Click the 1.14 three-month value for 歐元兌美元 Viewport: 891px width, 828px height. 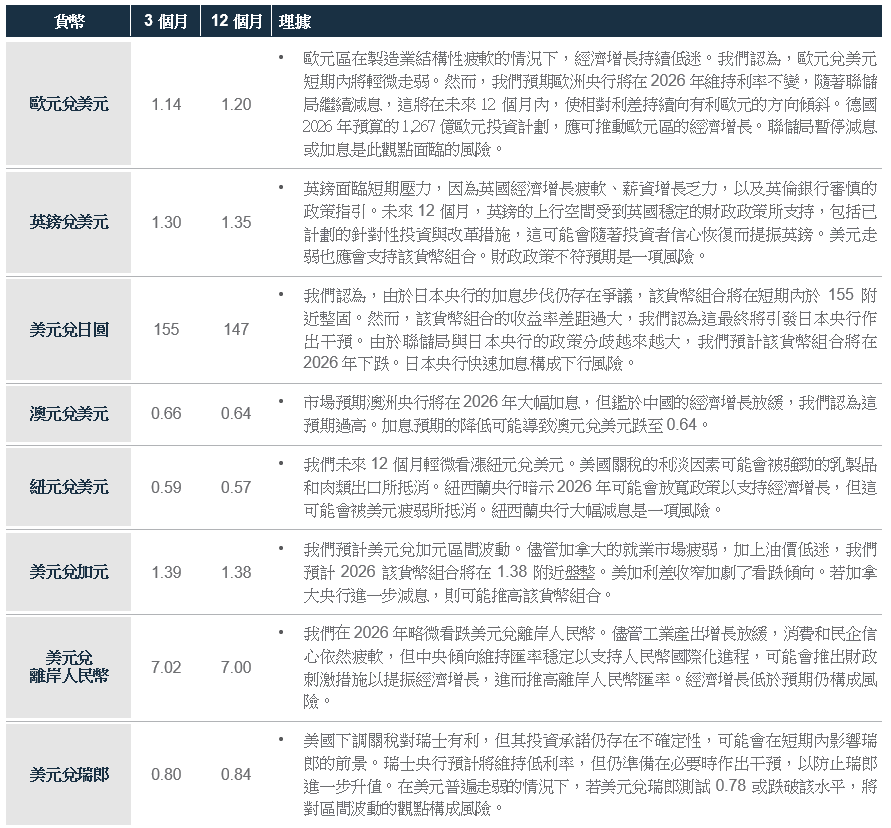coord(166,104)
